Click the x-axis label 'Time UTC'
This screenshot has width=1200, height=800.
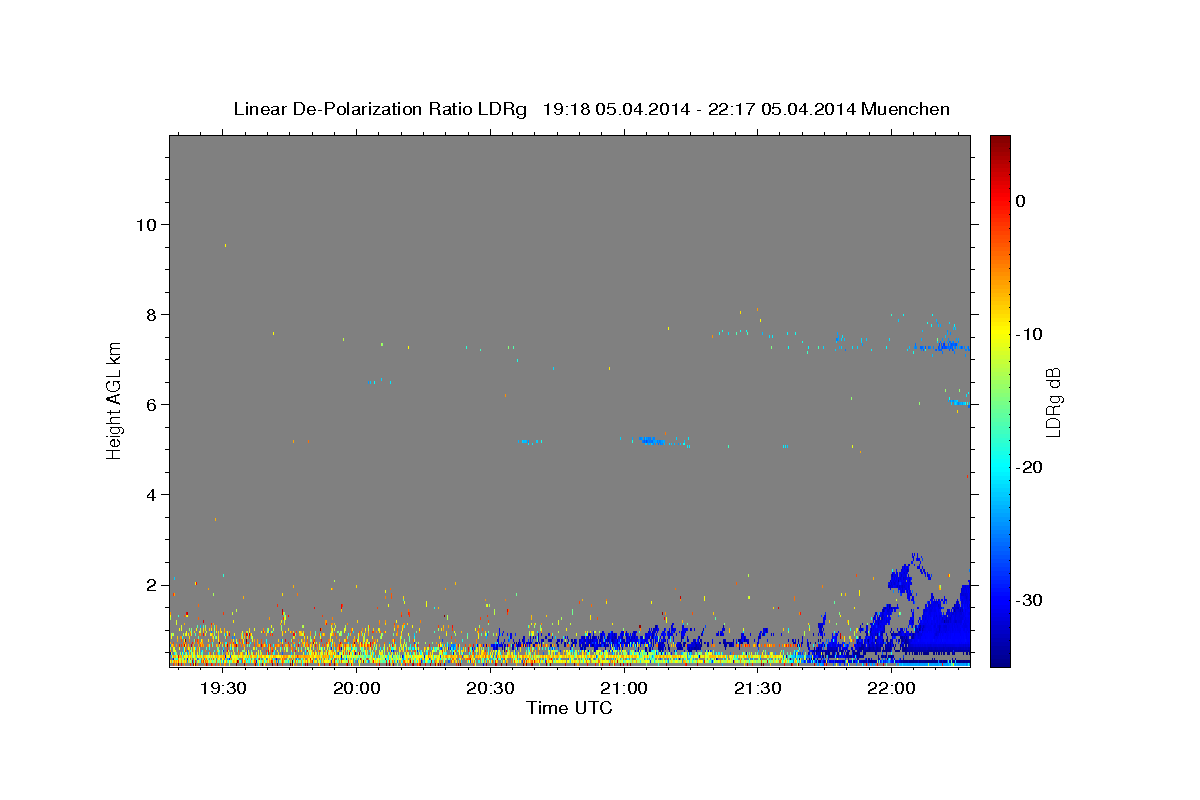(x=569, y=708)
